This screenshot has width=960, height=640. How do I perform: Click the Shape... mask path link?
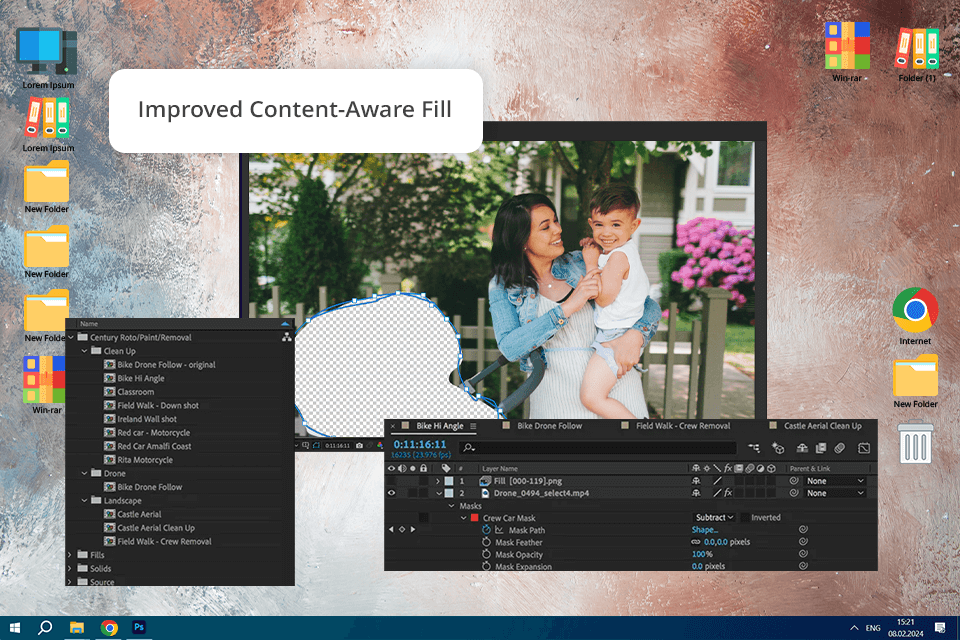[x=705, y=530]
